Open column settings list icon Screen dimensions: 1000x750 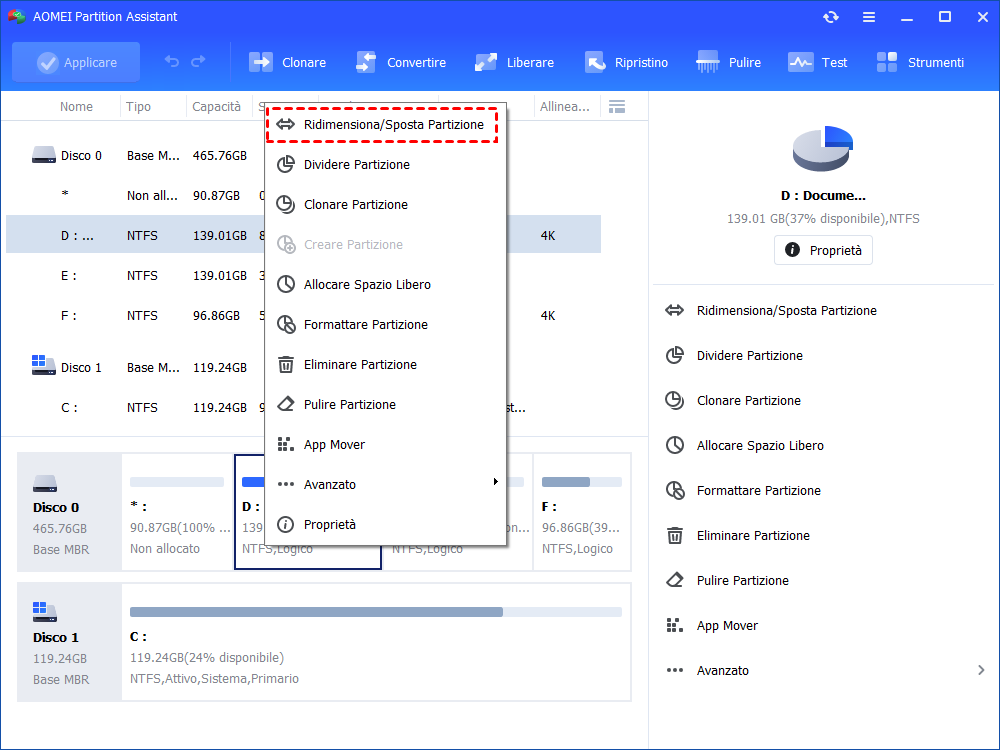tap(617, 107)
